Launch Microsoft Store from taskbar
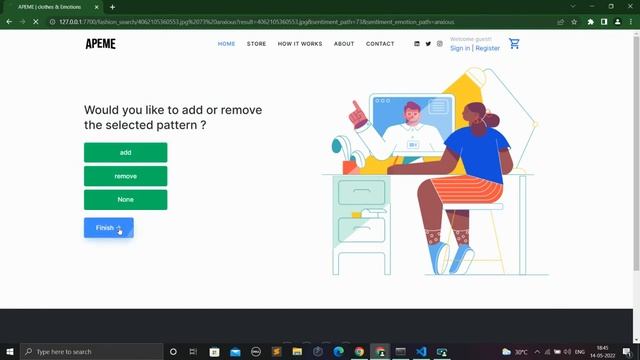 (x=214, y=351)
